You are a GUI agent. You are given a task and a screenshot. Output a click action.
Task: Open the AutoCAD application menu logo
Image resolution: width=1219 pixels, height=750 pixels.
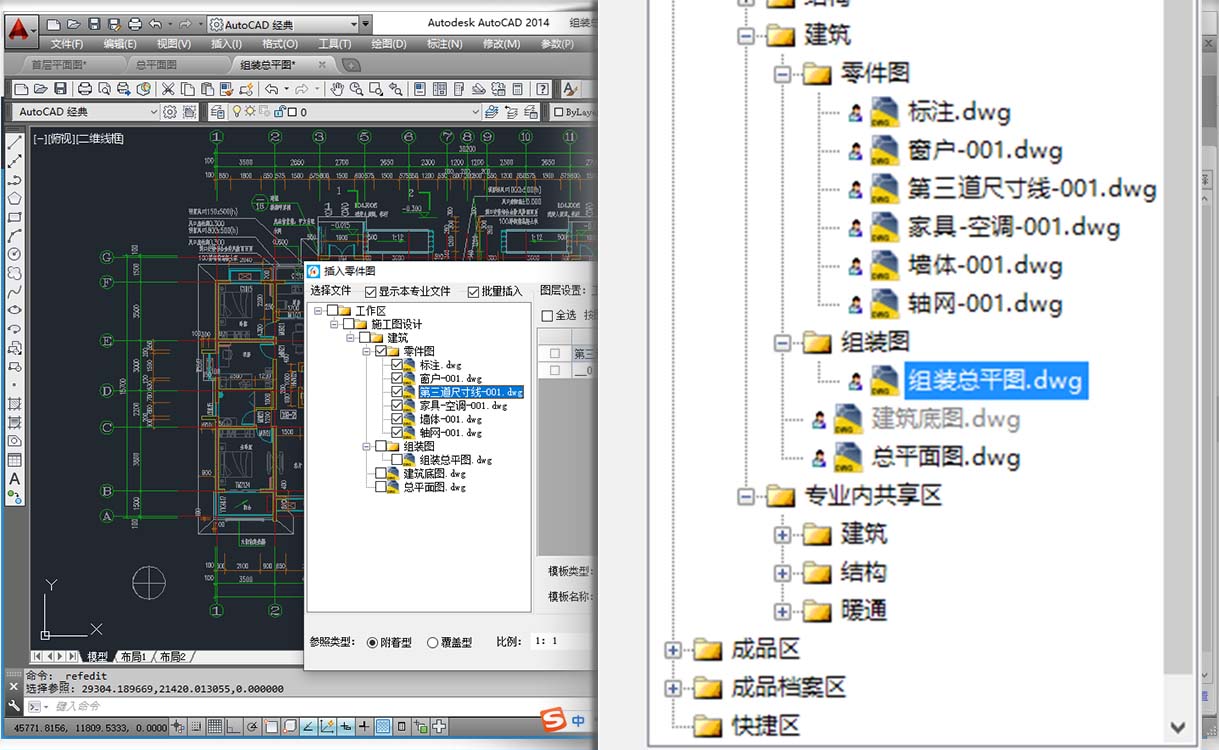pos(18,30)
